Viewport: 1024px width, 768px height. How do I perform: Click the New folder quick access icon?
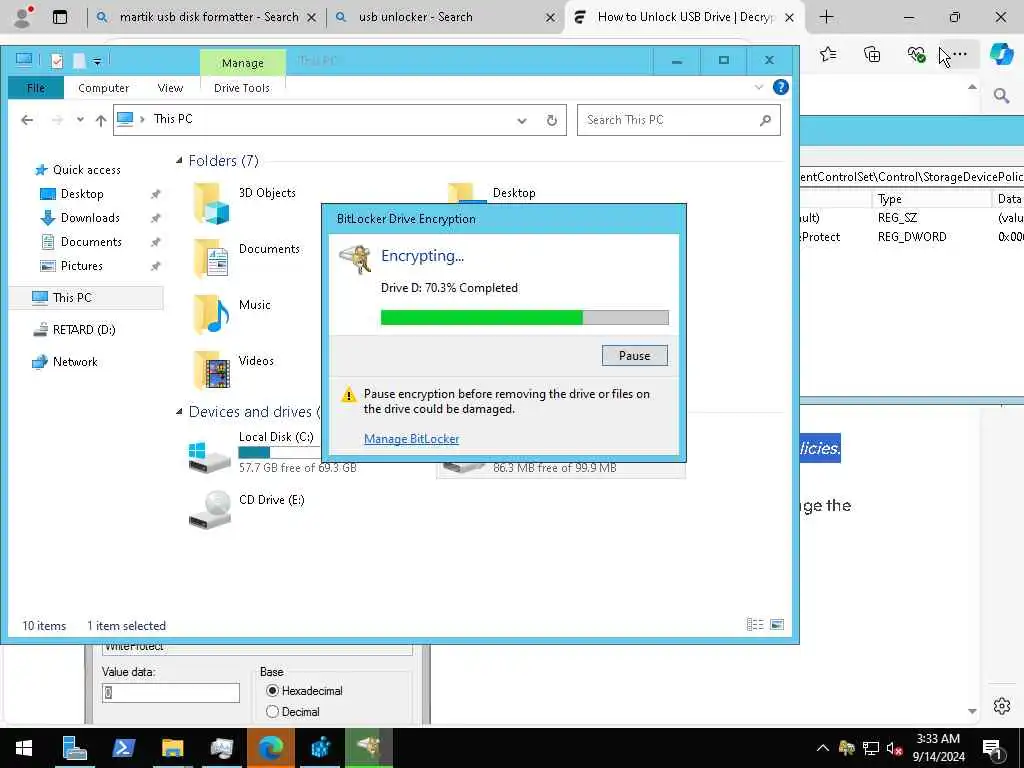tap(79, 61)
